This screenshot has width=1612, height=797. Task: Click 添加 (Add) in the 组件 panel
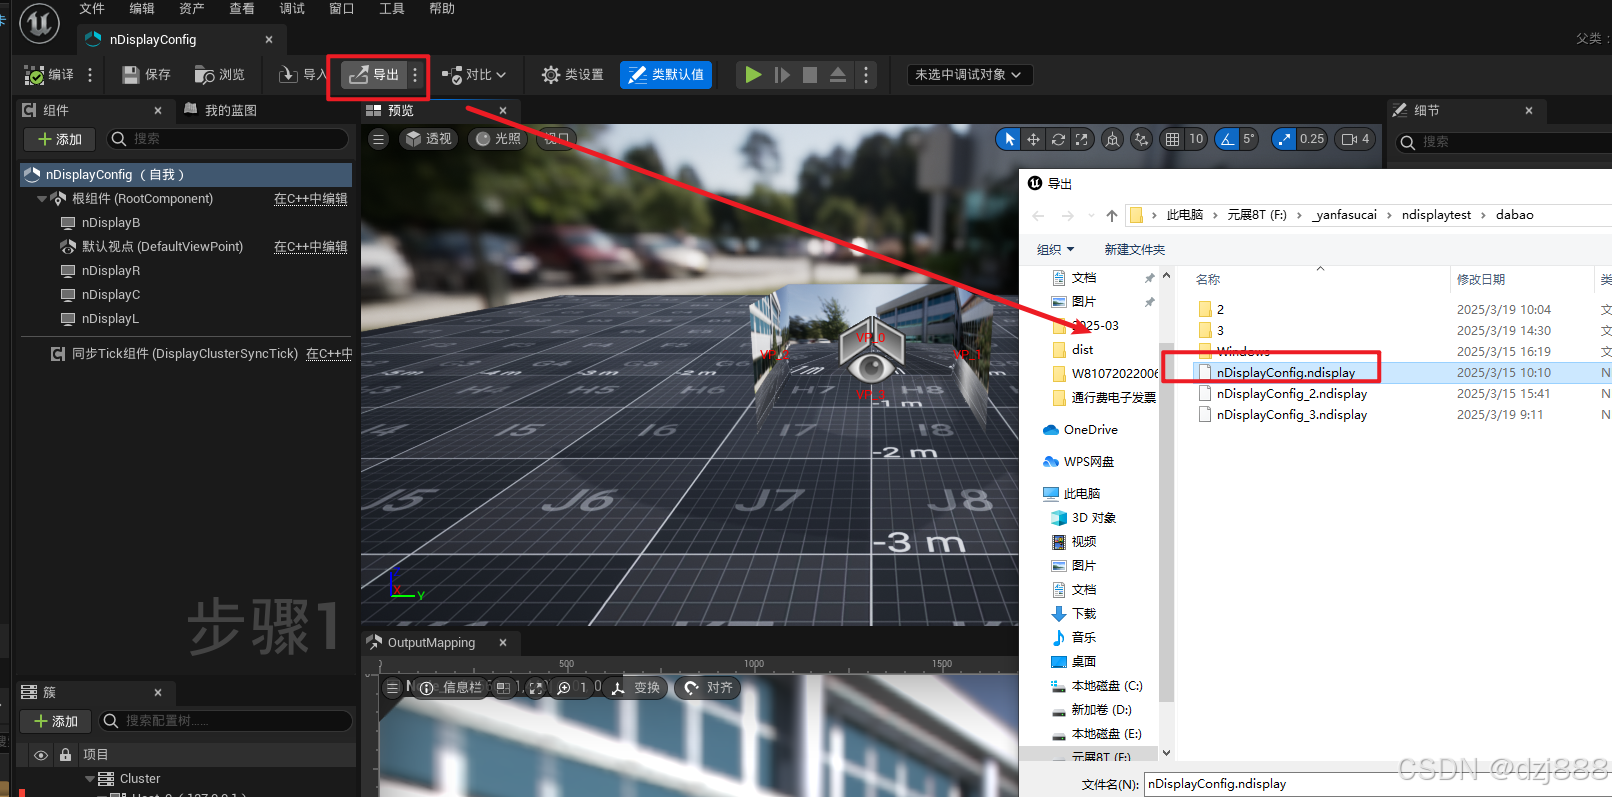(x=60, y=139)
